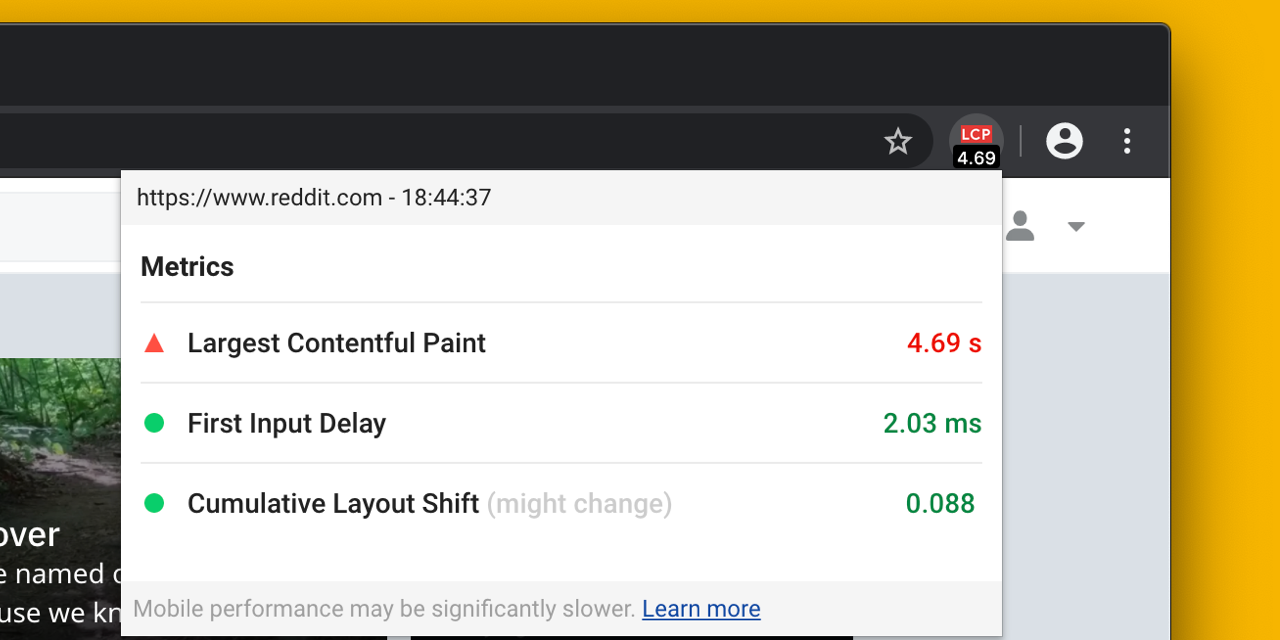Click the forest image thumbnail

(60, 430)
